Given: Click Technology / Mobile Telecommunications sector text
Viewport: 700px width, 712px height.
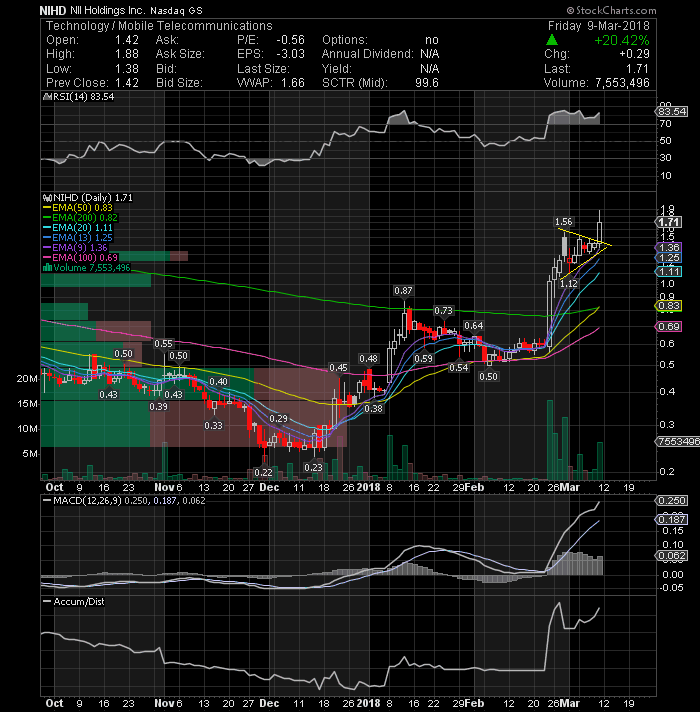Looking at the screenshot, I should pos(159,25).
